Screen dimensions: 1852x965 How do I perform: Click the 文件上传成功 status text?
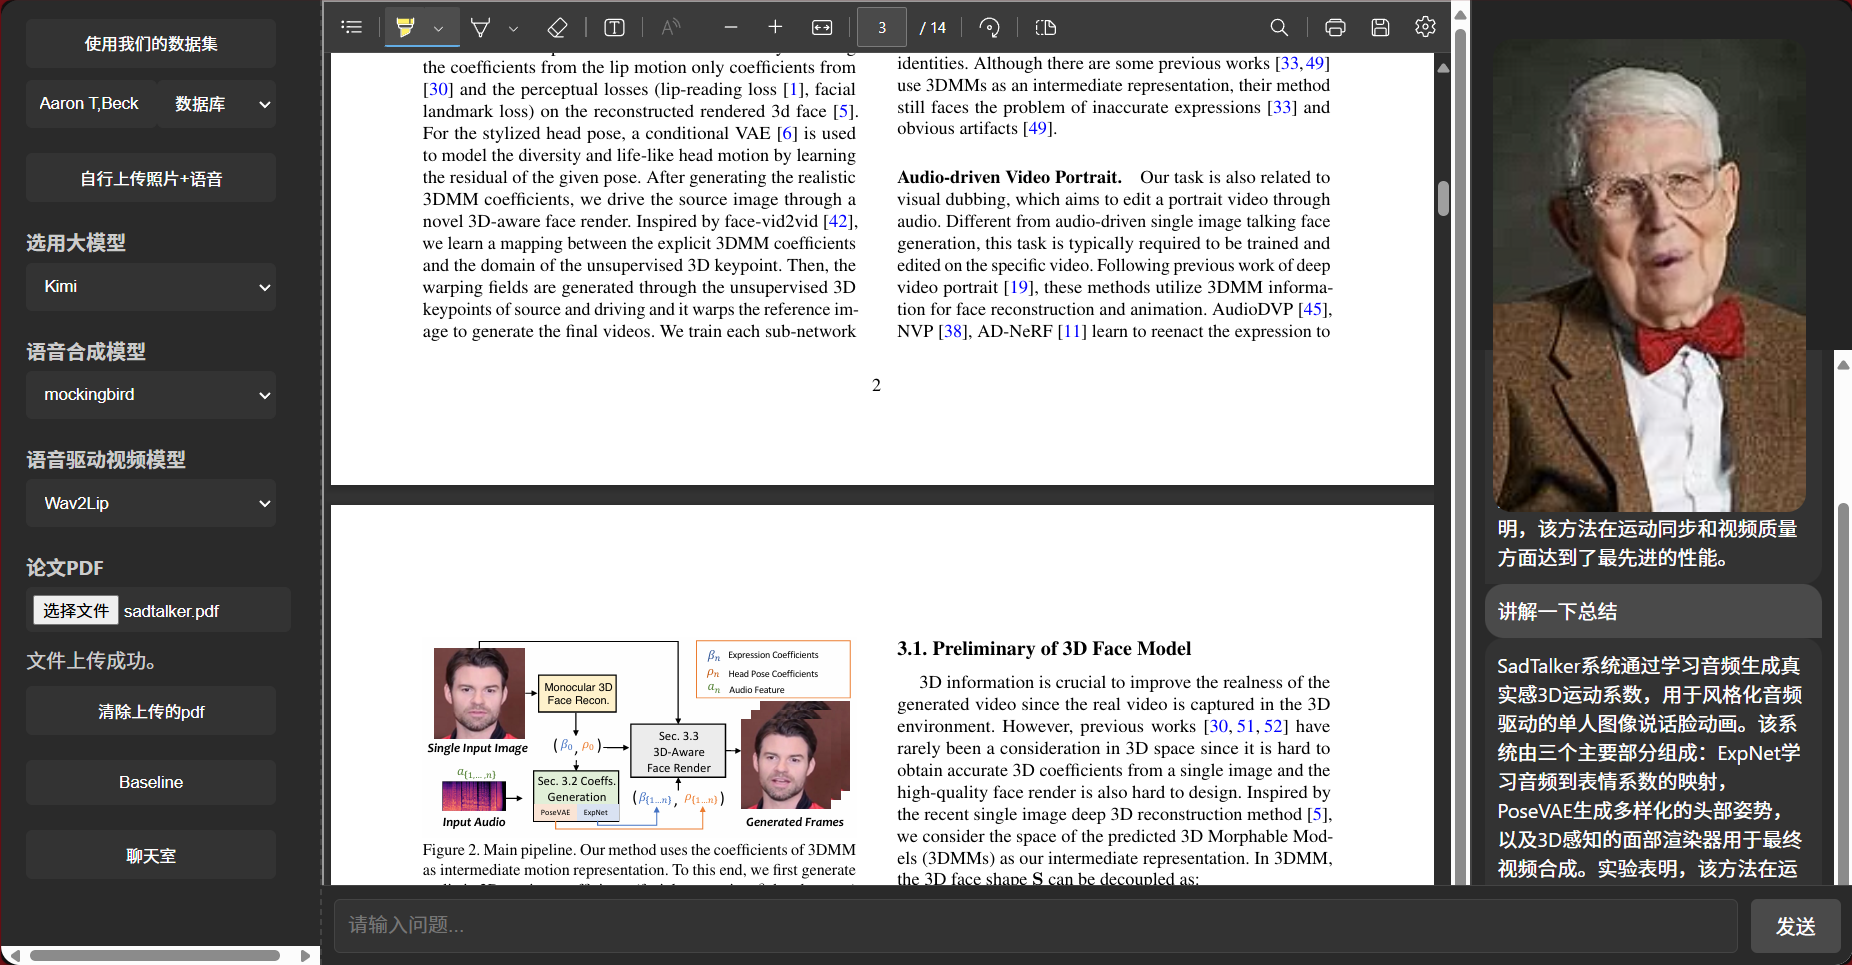91,661
